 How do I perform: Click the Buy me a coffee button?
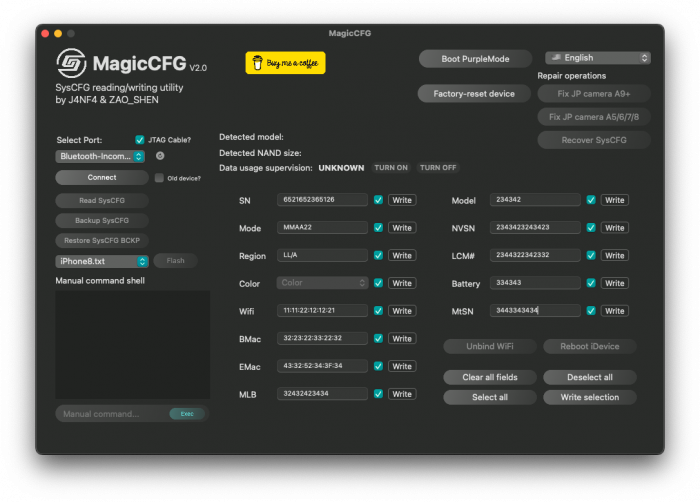coord(285,63)
